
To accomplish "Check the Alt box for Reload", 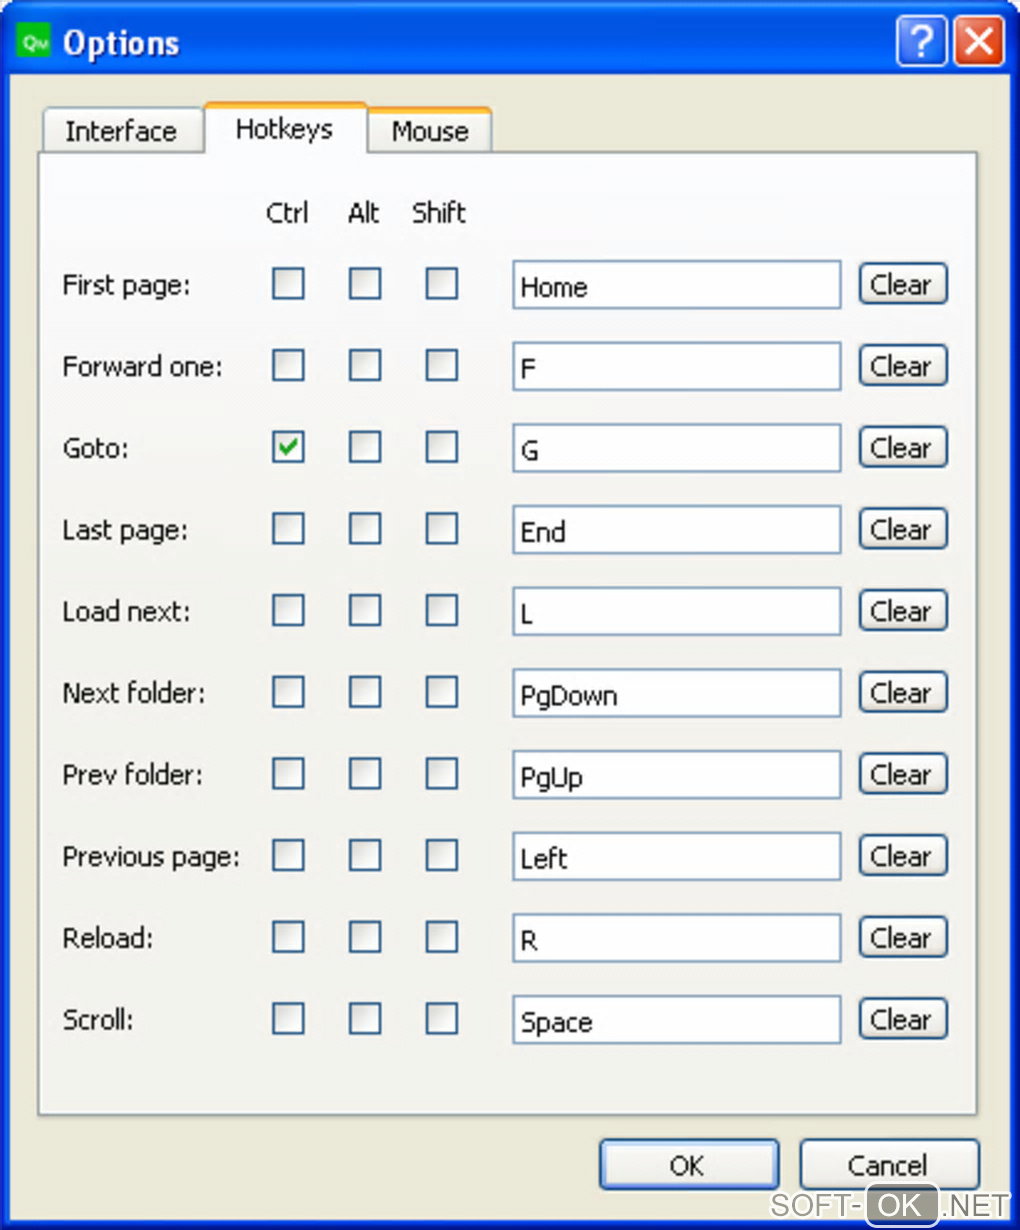I will click(365, 937).
